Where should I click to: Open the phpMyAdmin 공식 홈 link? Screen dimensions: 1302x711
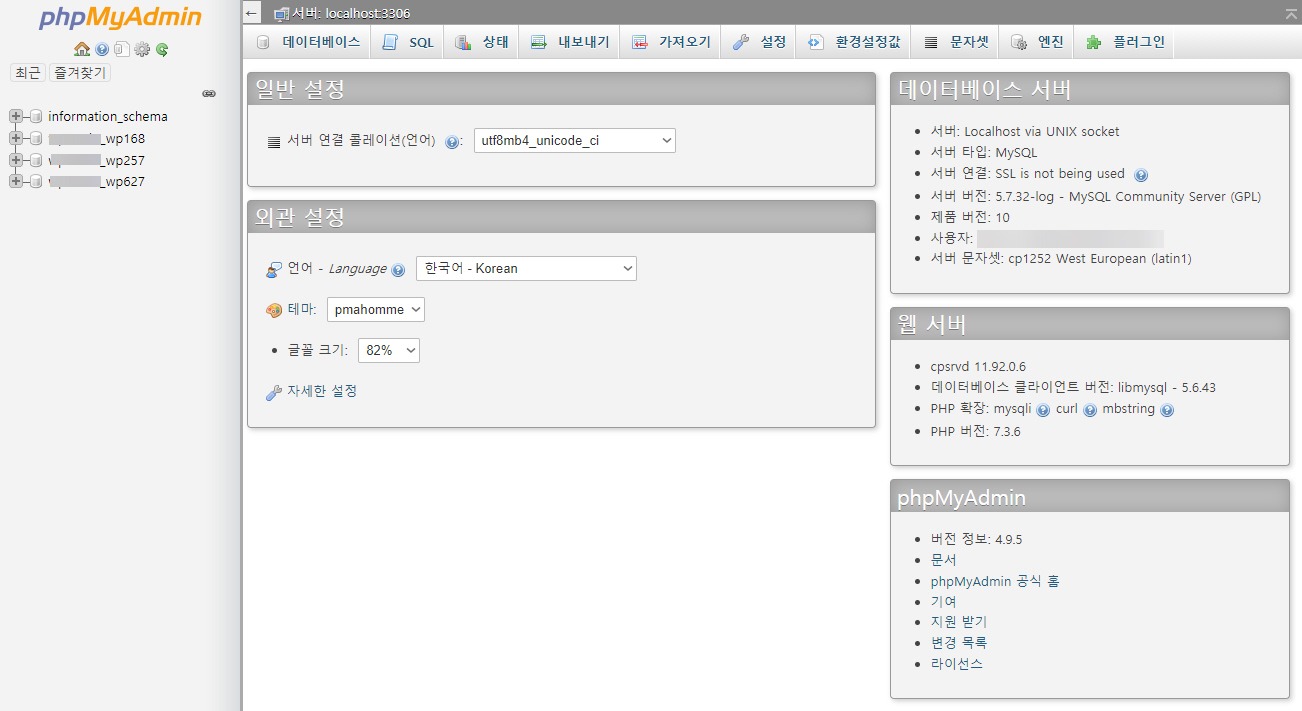click(995, 581)
